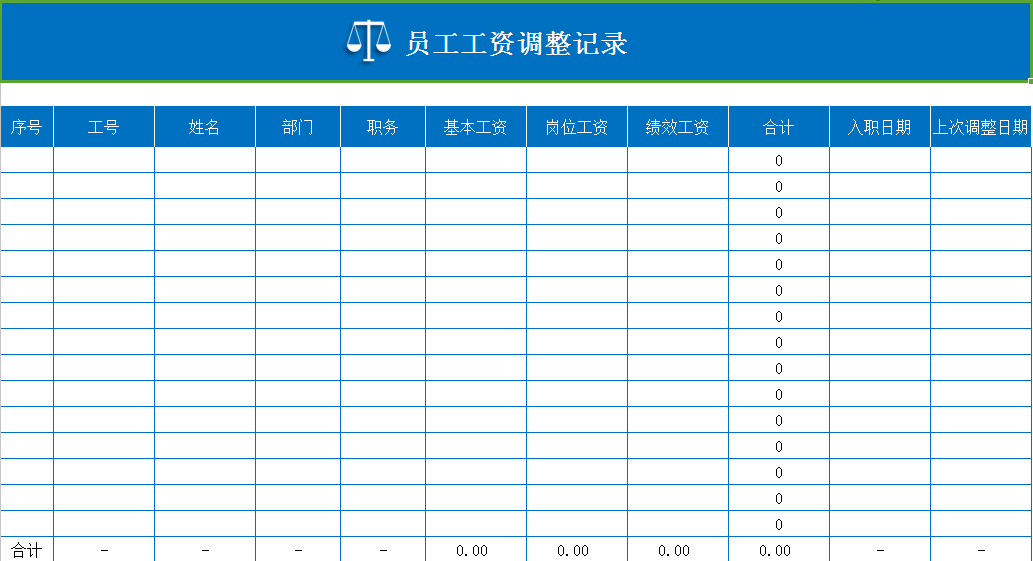Click the 基本工资 header cell

(476, 126)
